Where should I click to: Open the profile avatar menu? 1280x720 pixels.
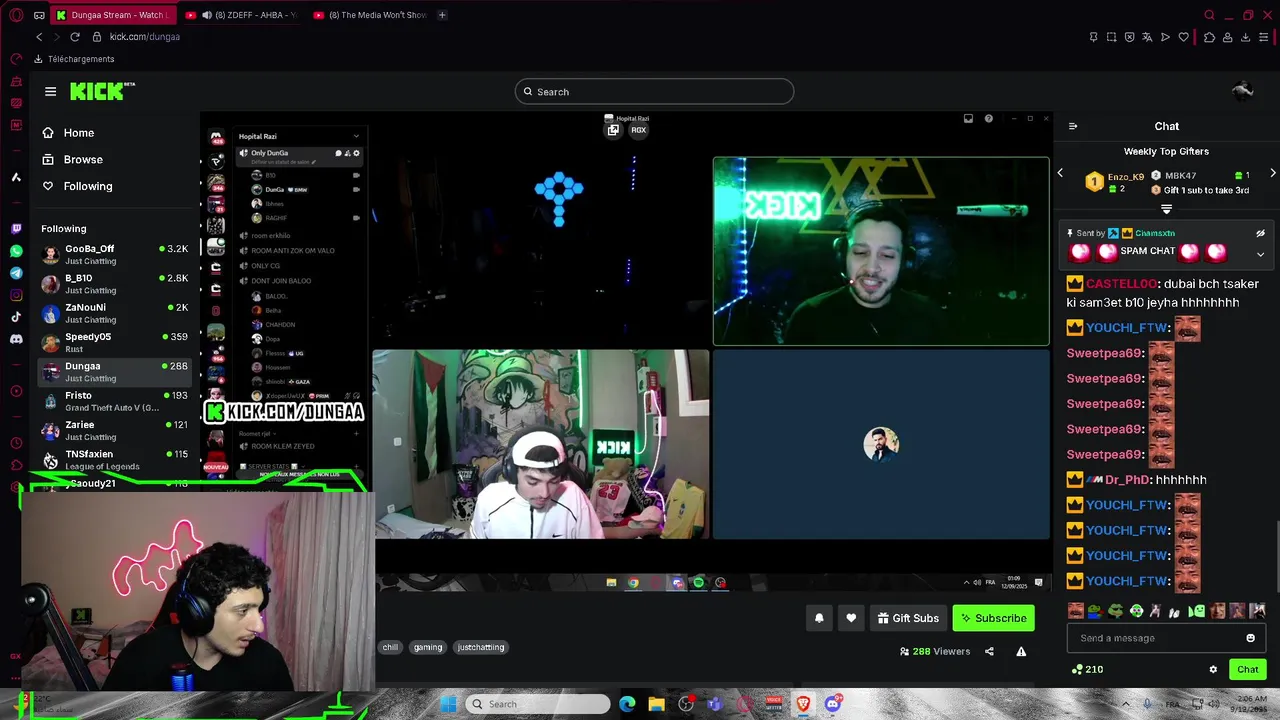1243,91
